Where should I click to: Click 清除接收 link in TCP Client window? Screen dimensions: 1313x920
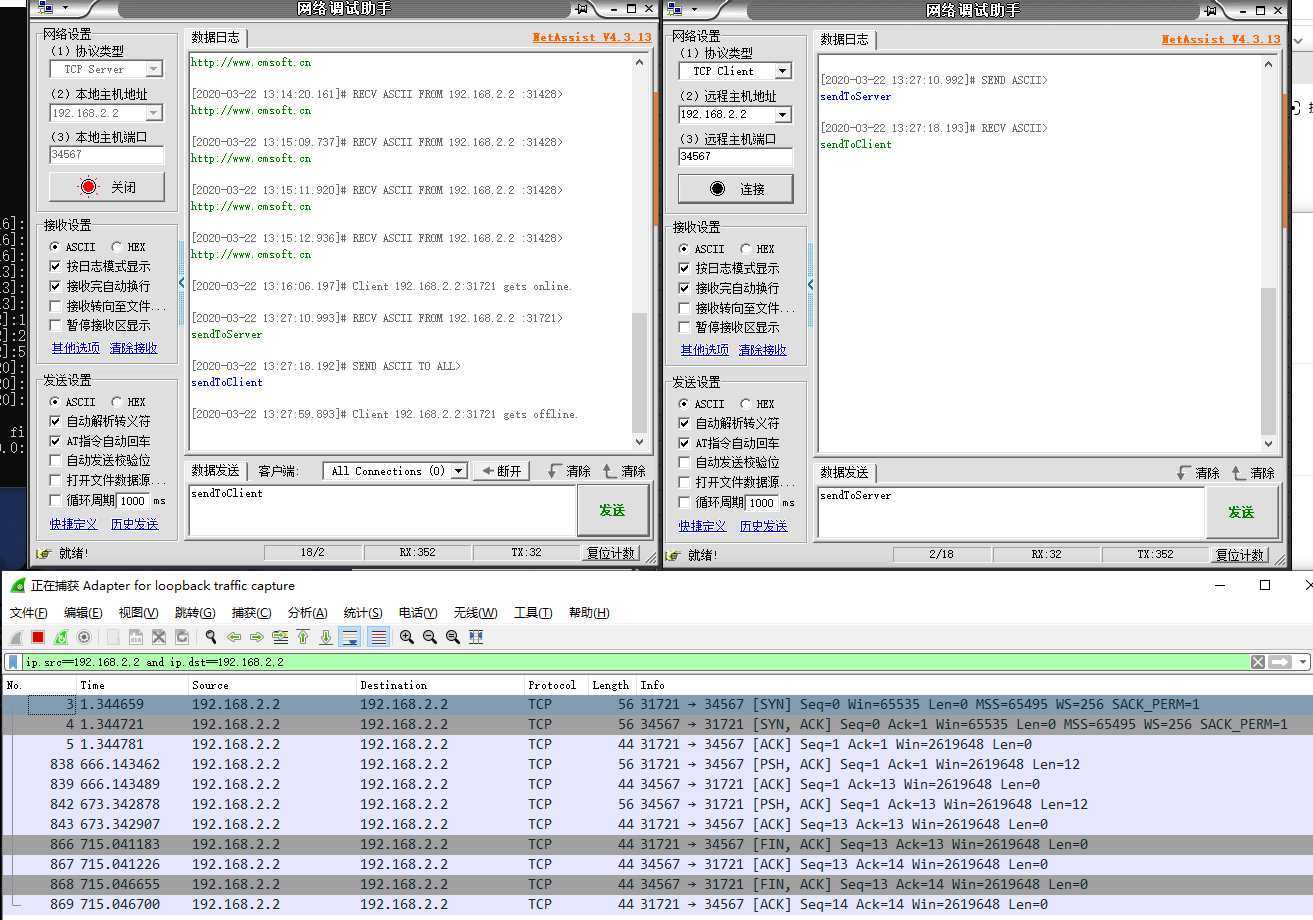pyautogui.click(x=762, y=350)
